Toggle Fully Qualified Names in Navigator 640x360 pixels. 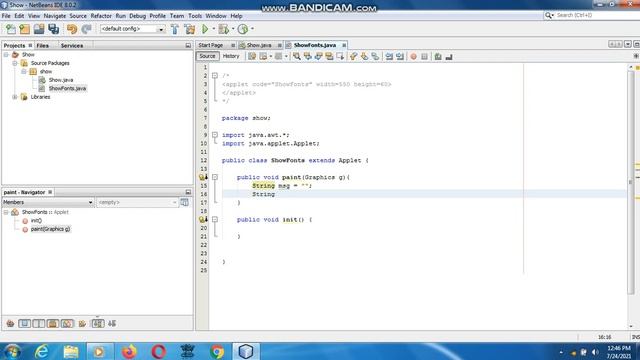(x=82, y=324)
